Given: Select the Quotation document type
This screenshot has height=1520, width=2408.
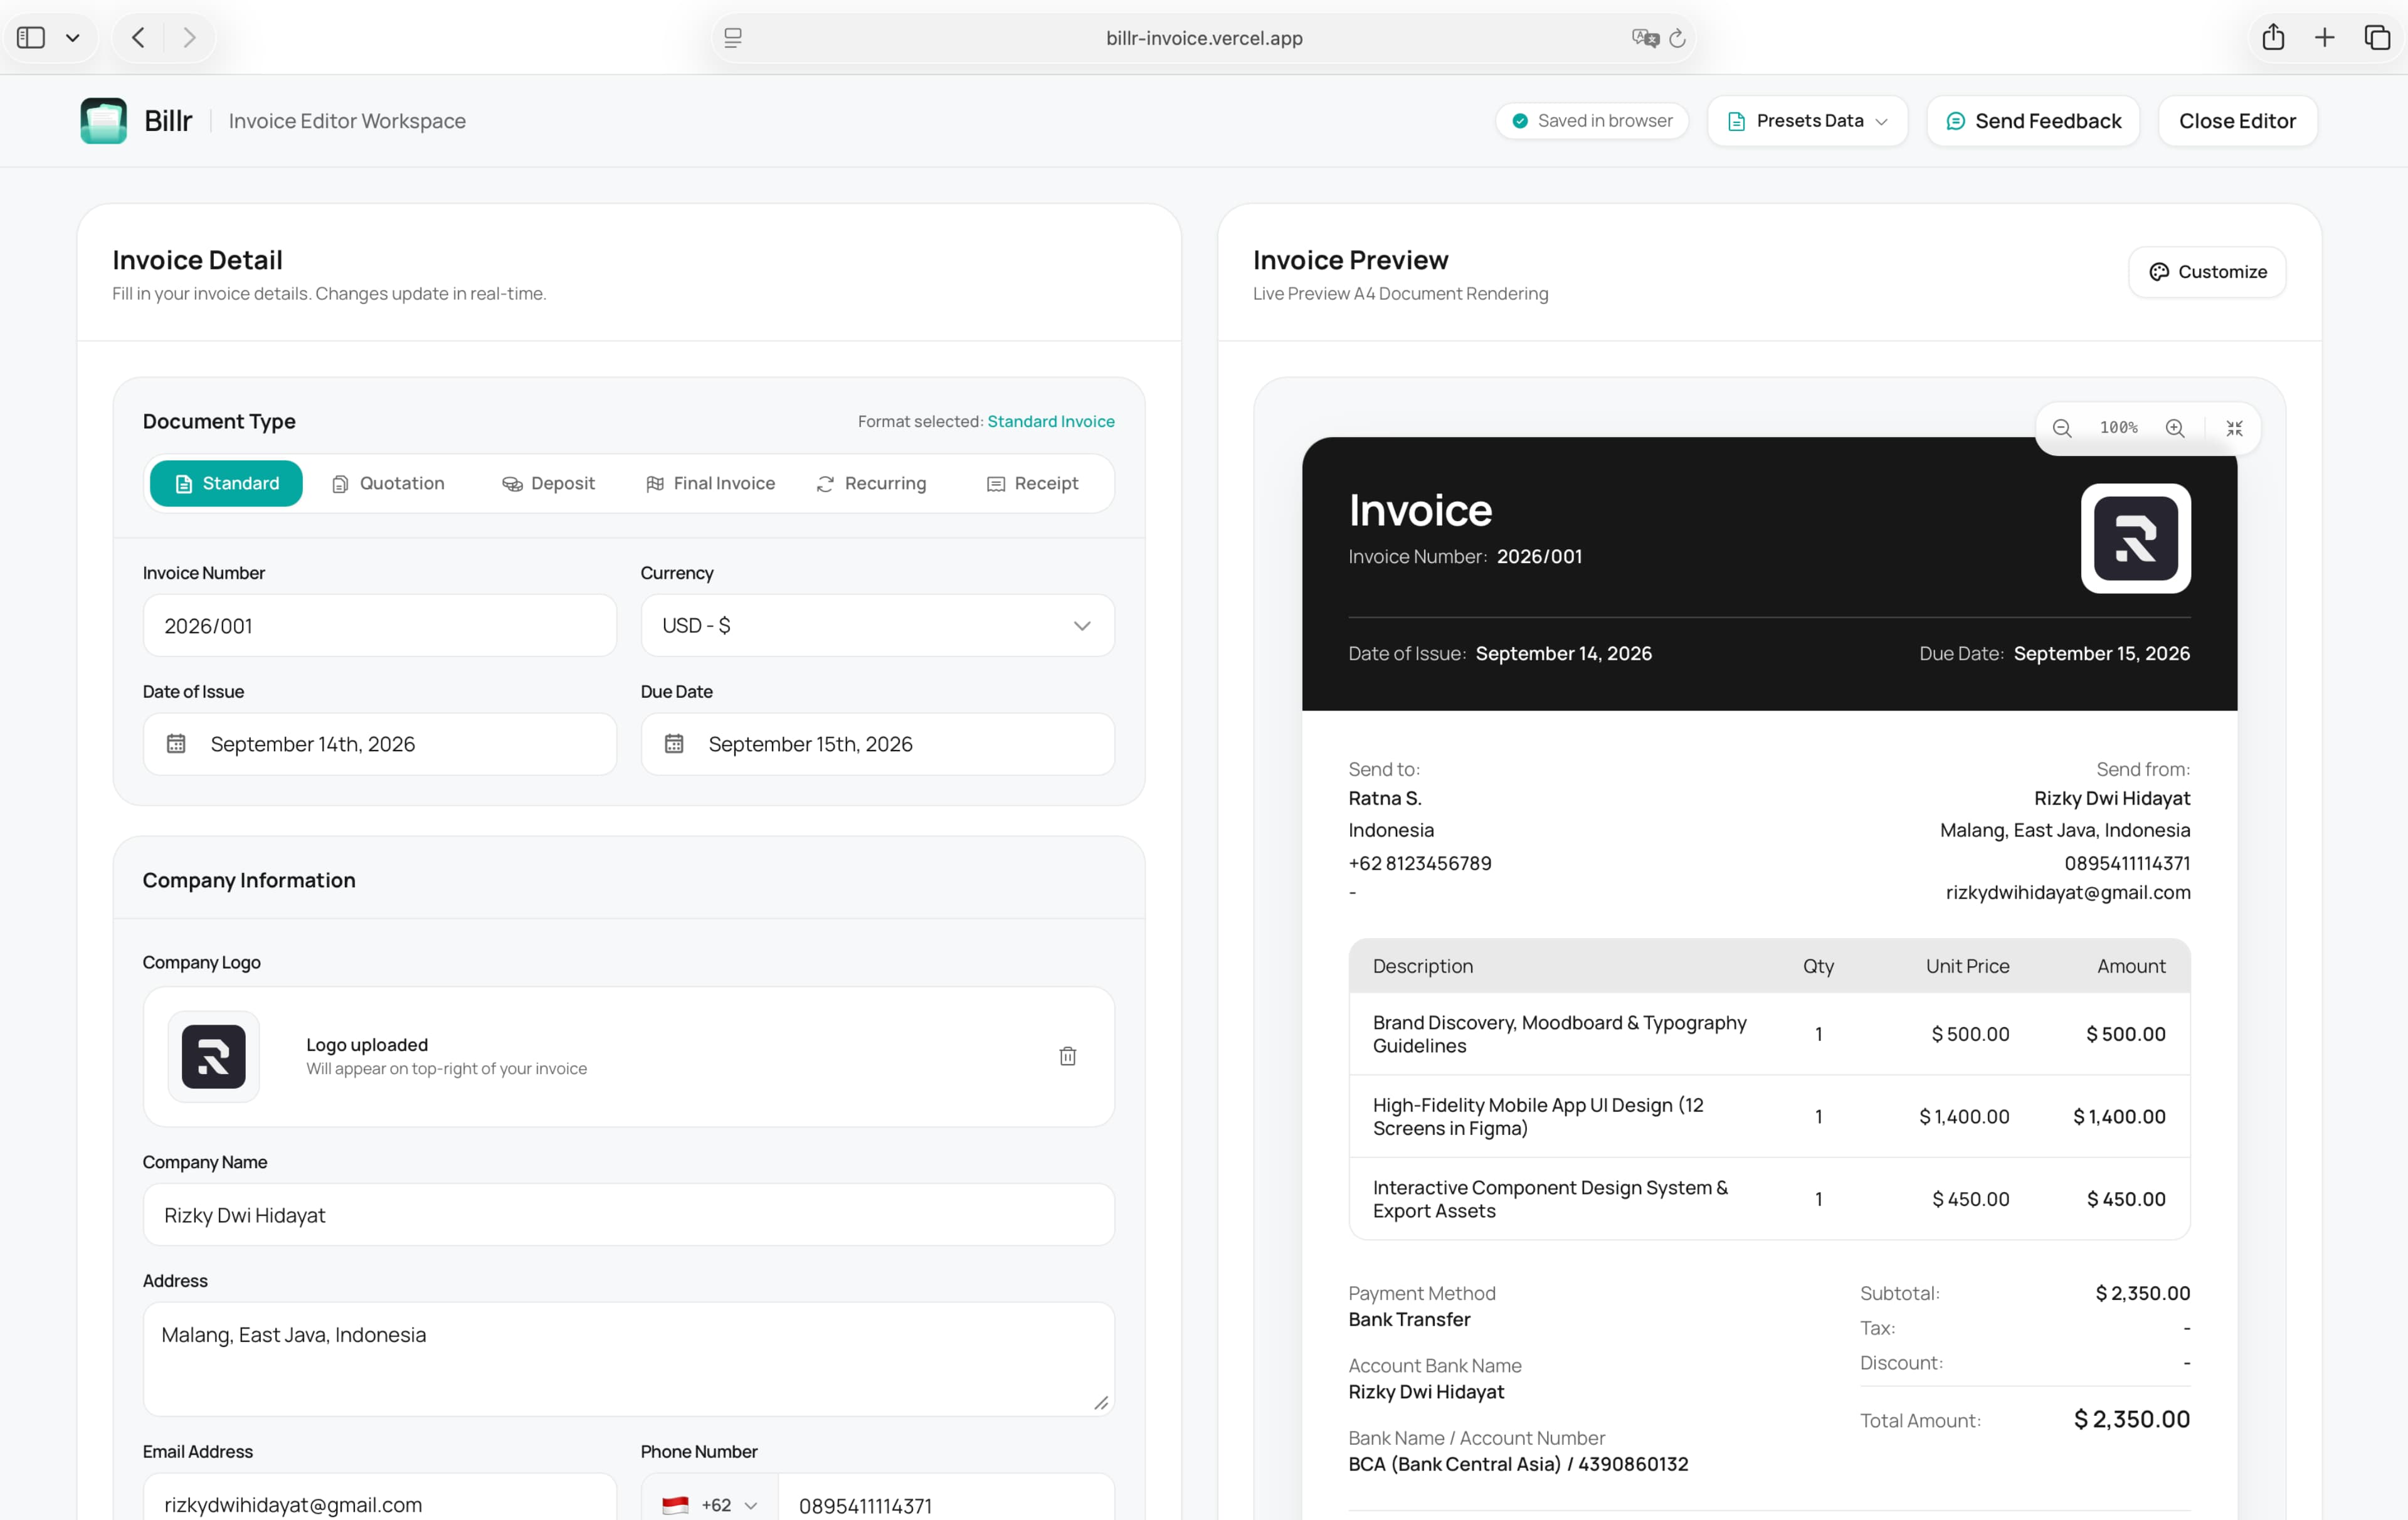Looking at the screenshot, I should (388, 484).
